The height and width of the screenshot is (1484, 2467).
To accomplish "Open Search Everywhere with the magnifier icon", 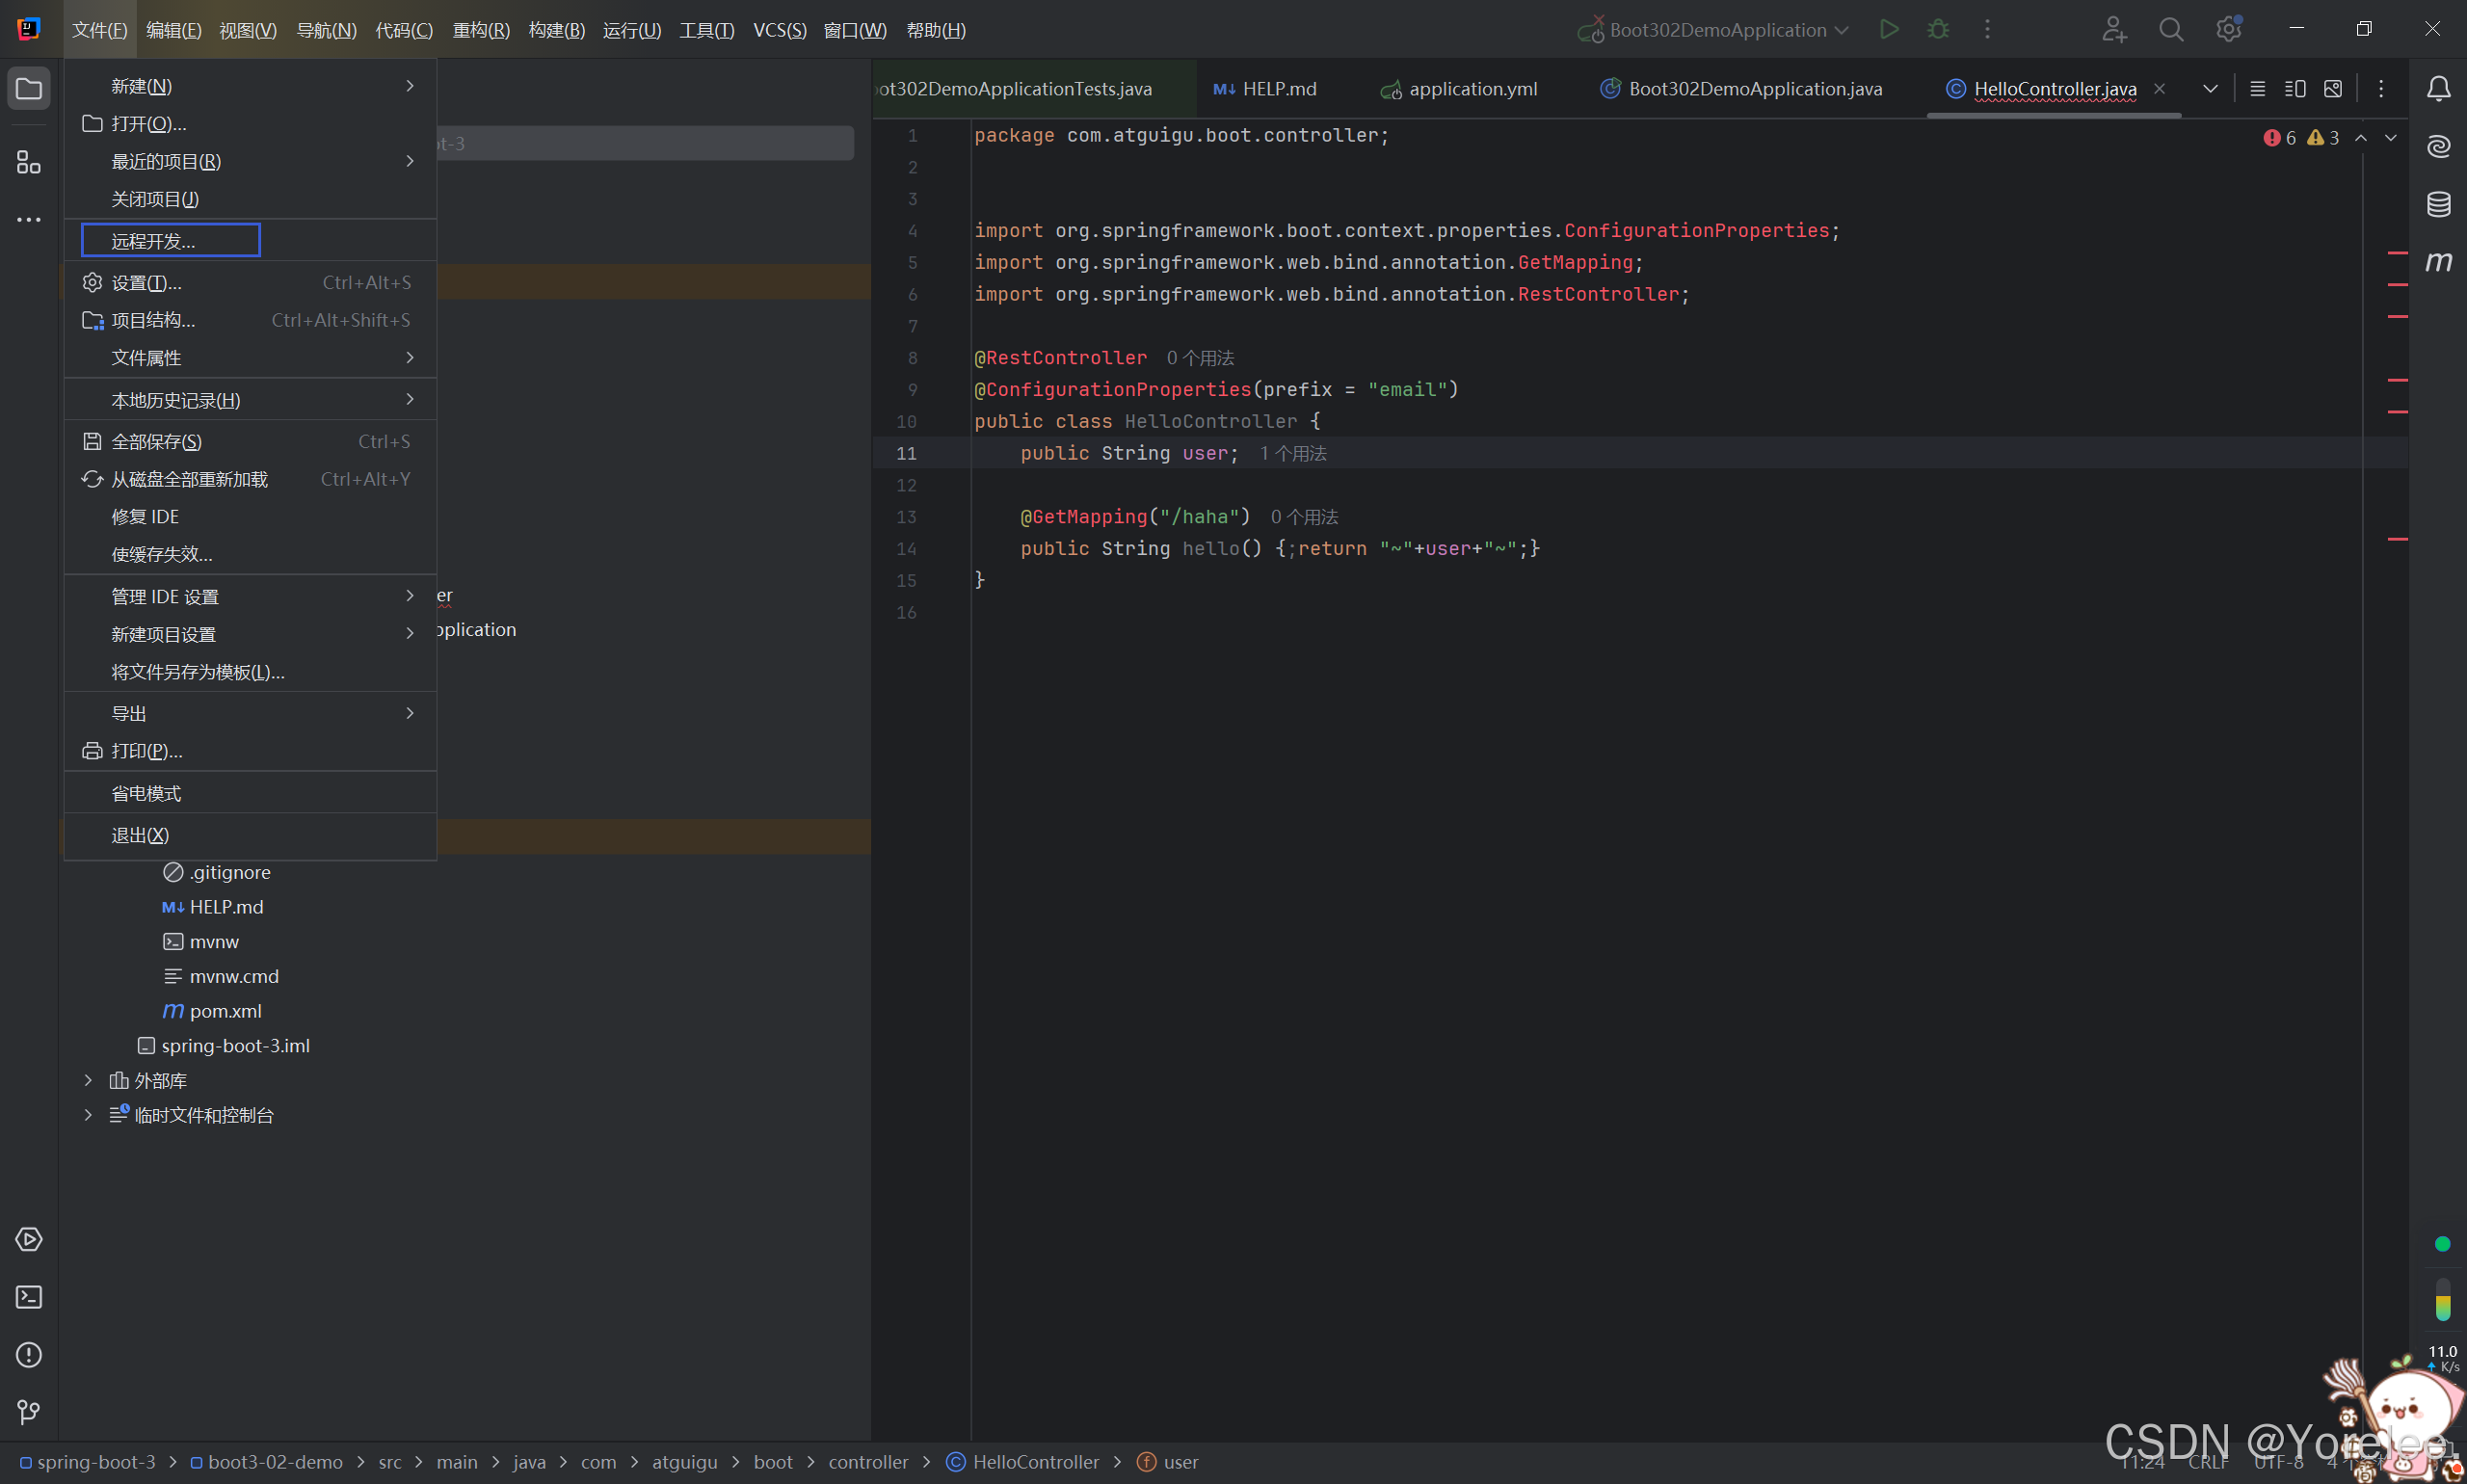I will coord(2171,29).
